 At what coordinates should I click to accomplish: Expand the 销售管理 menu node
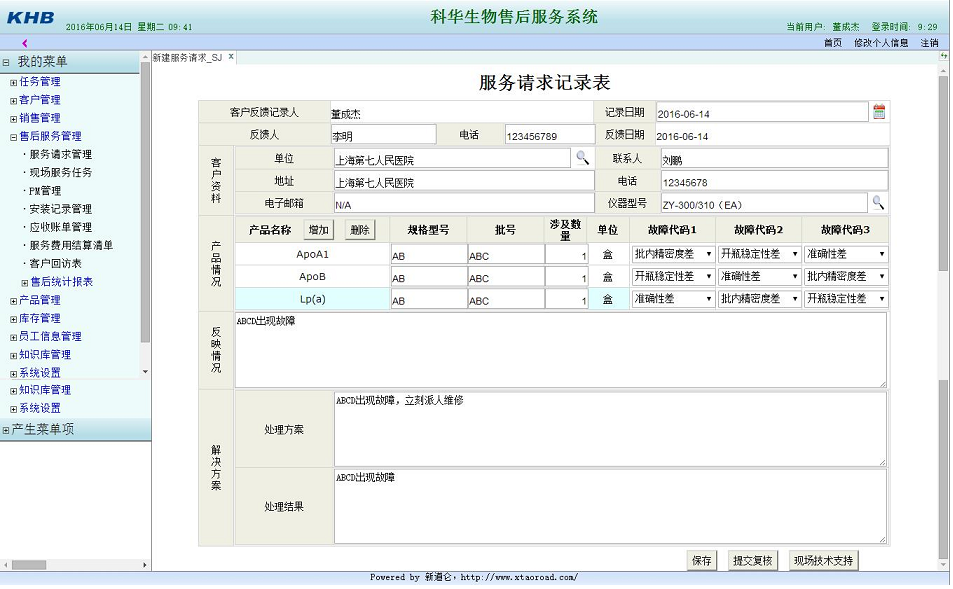coord(13,119)
